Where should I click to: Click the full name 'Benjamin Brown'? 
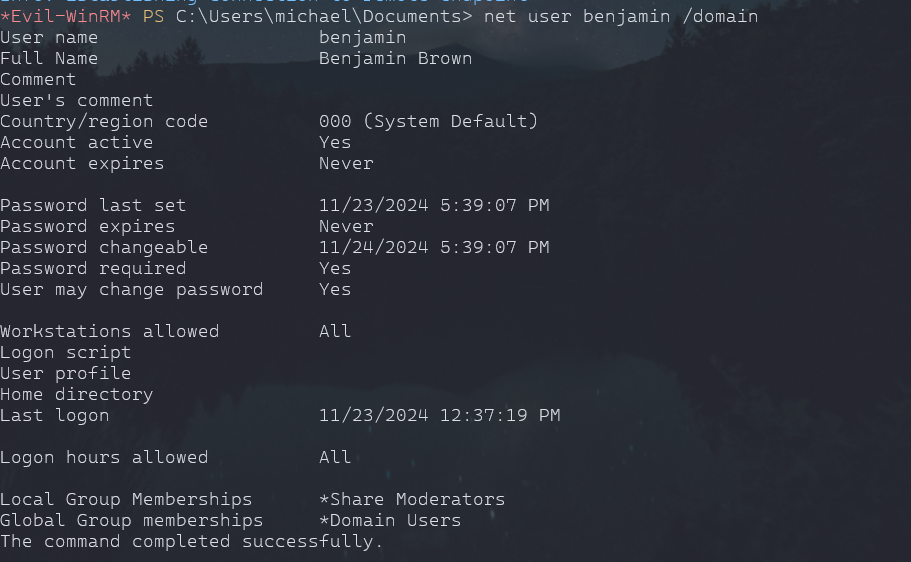pyautogui.click(x=395, y=58)
